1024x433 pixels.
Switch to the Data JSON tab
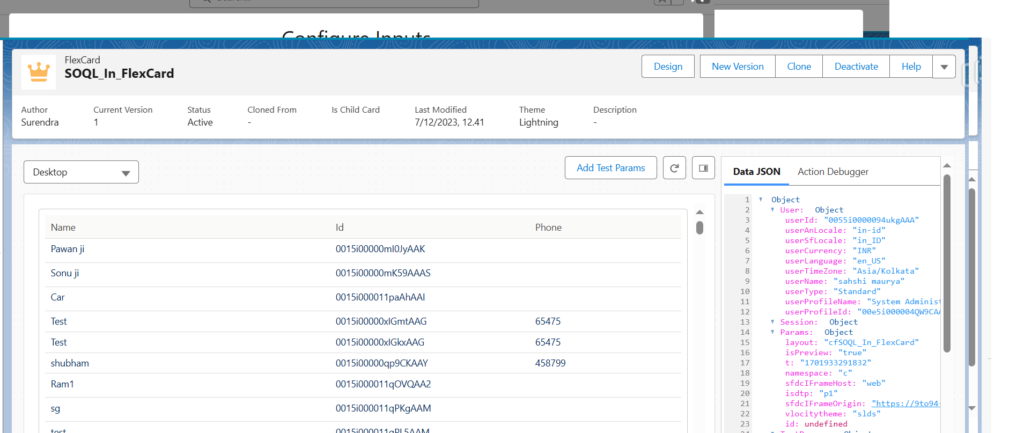[756, 172]
